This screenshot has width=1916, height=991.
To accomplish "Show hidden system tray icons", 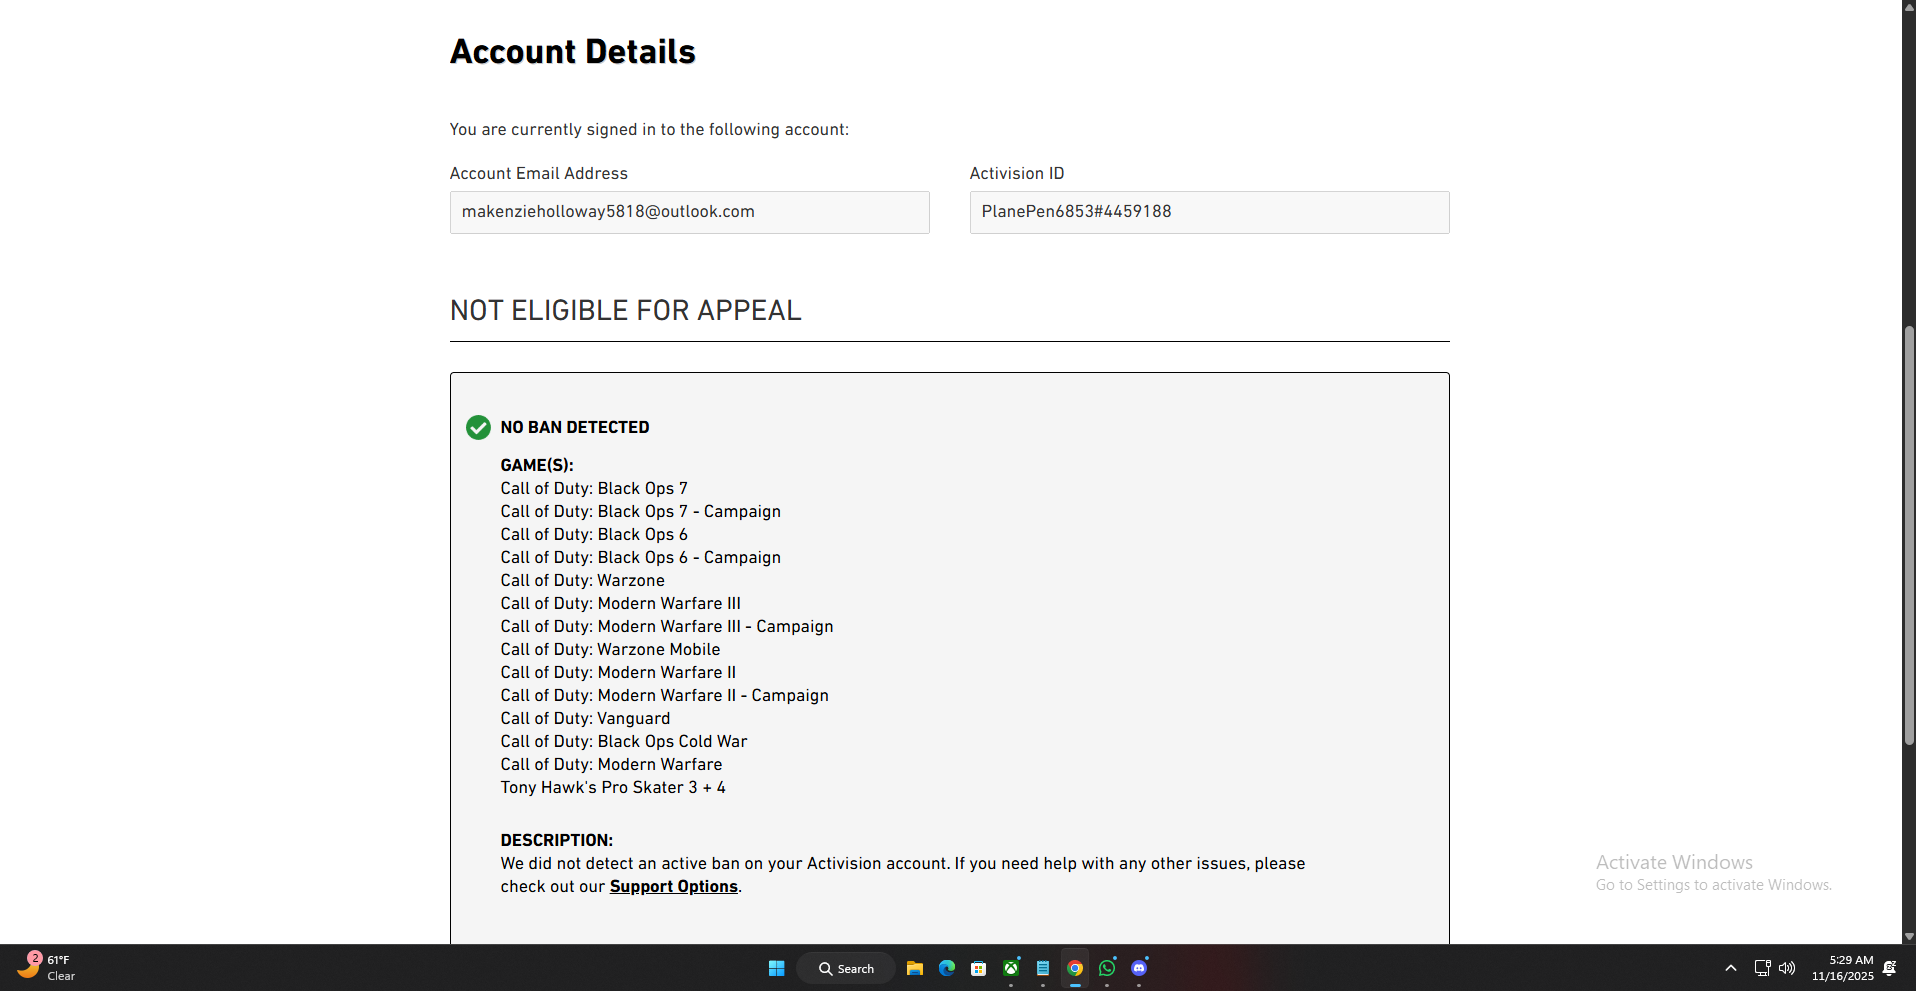I will [1731, 968].
